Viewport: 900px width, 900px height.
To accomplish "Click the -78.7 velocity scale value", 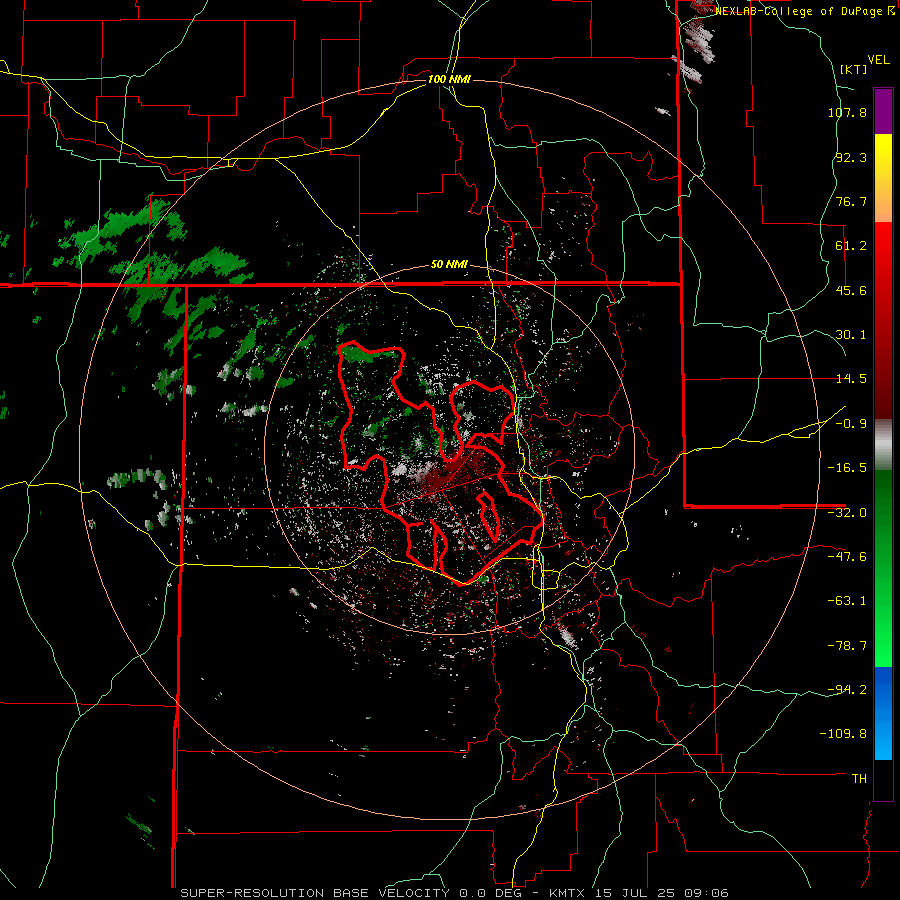I will coord(847,646).
